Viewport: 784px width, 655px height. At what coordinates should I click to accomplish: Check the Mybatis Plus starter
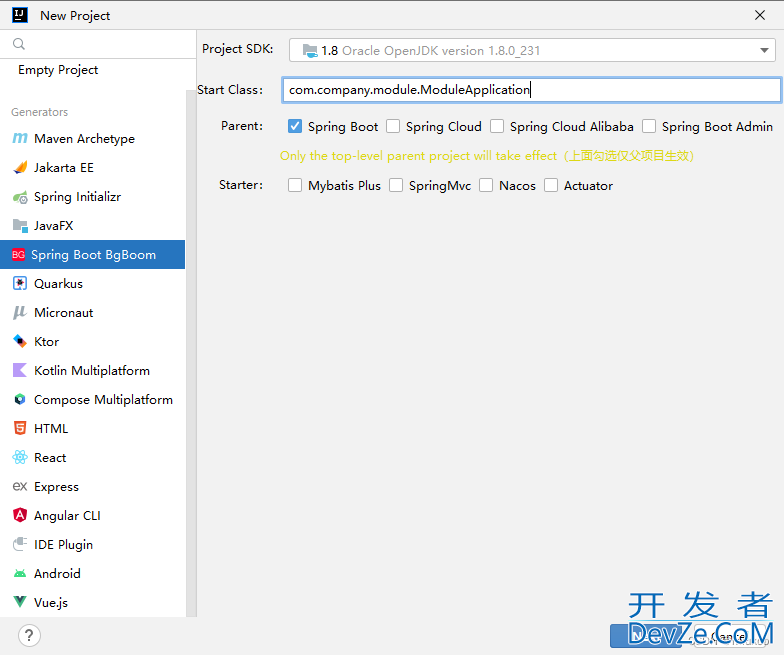click(295, 186)
